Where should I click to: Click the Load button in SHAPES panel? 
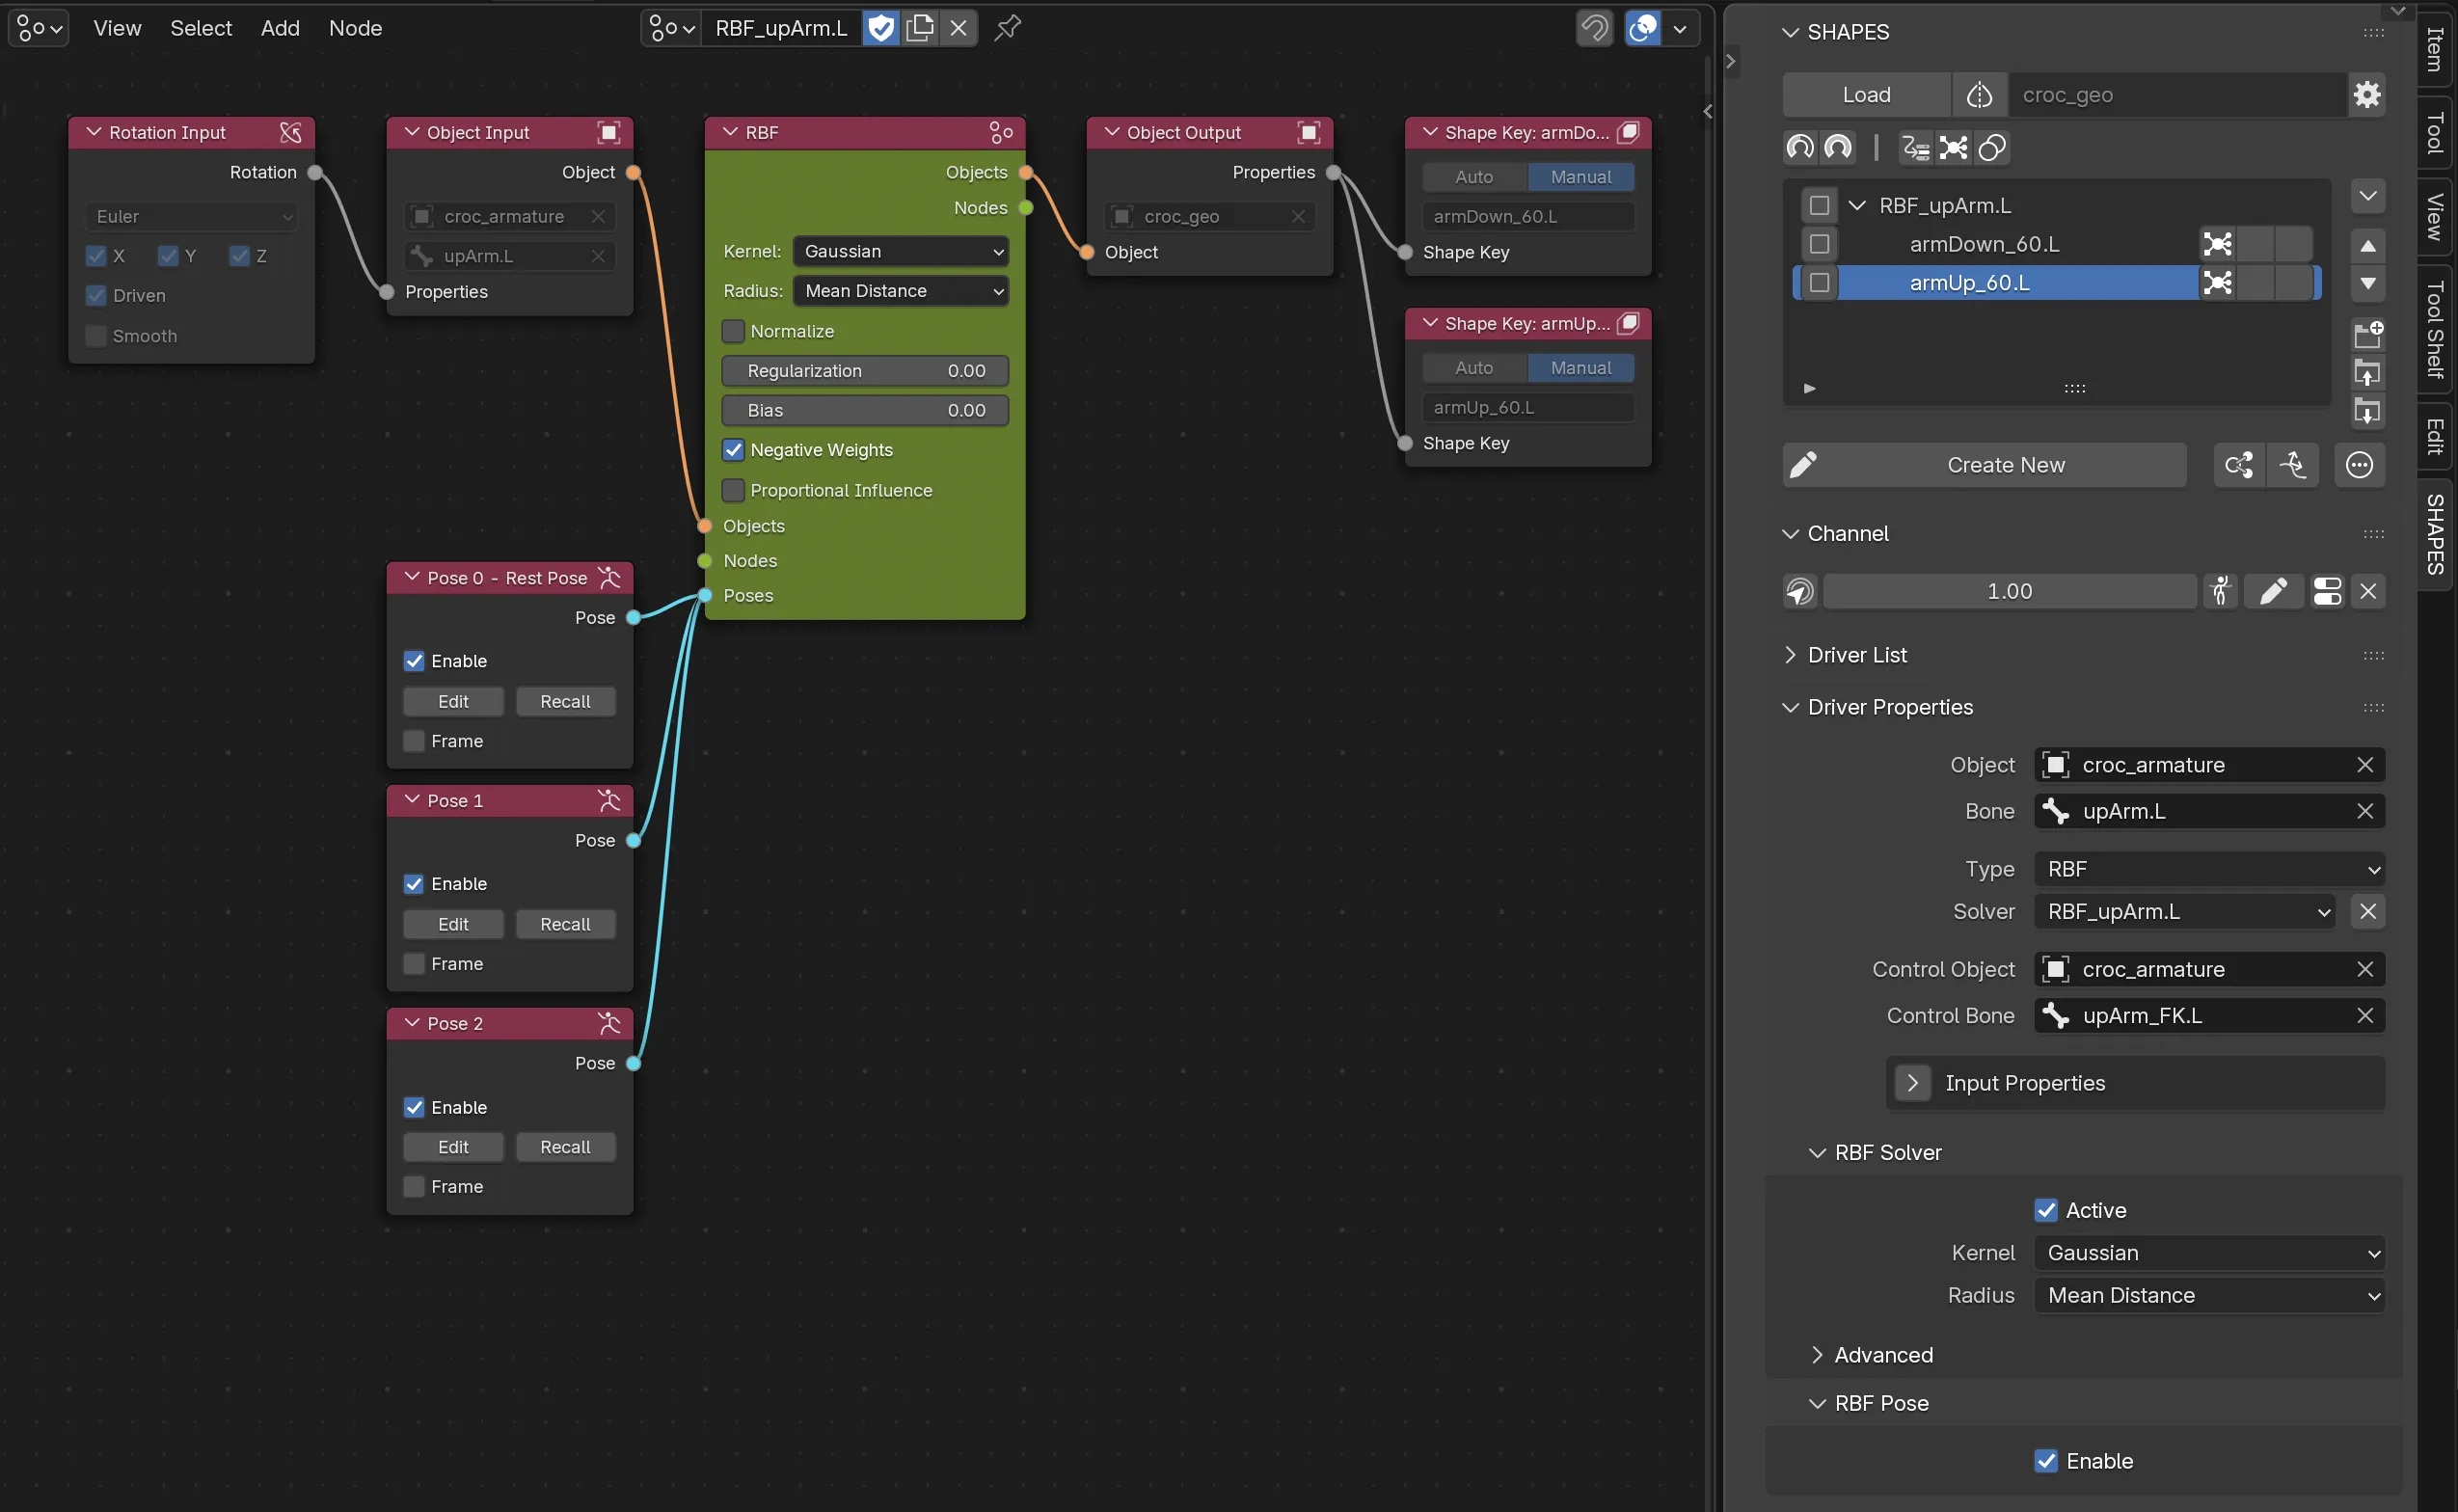1866,95
